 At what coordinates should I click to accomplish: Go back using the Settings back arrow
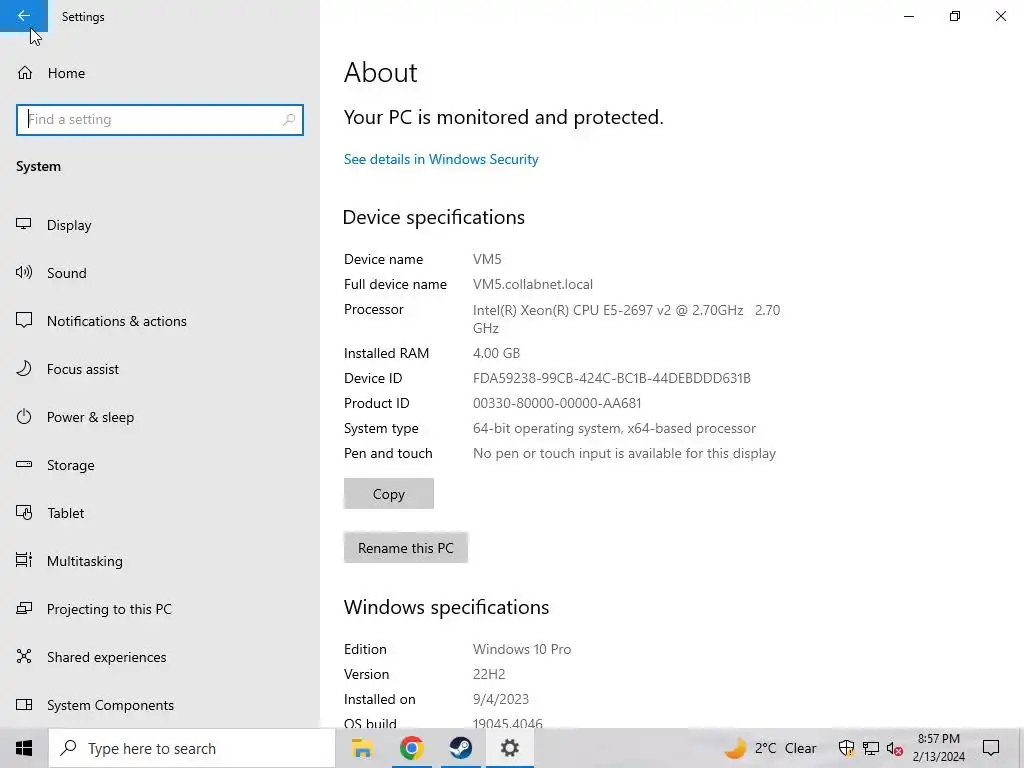tap(24, 16)
